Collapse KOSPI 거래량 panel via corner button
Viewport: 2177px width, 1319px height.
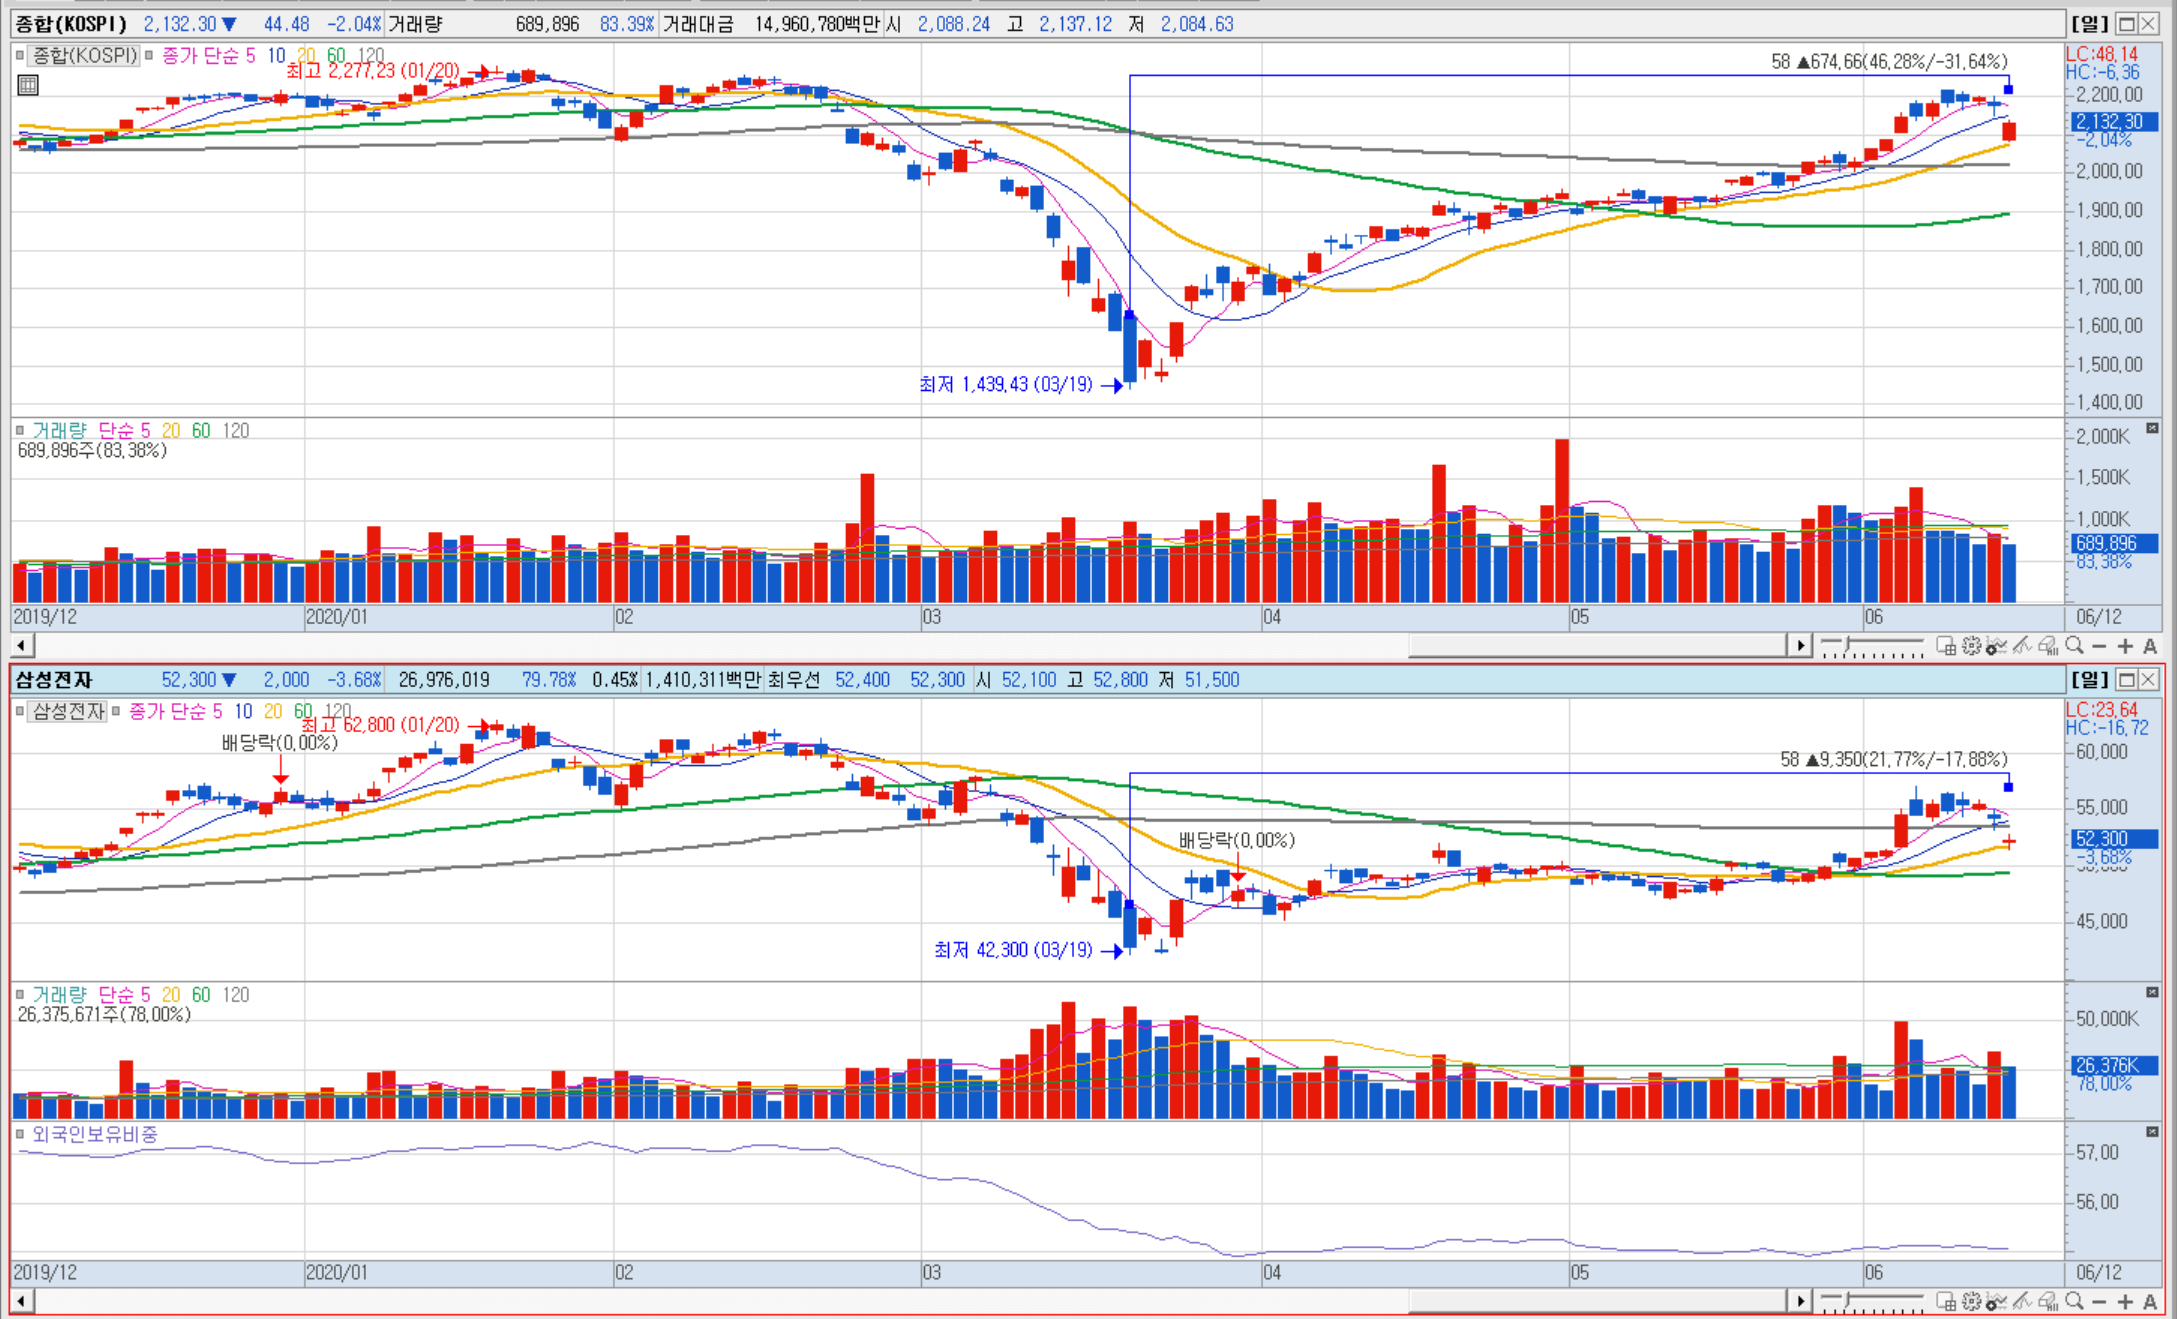pyautogui.click(x=2152, y=428)
